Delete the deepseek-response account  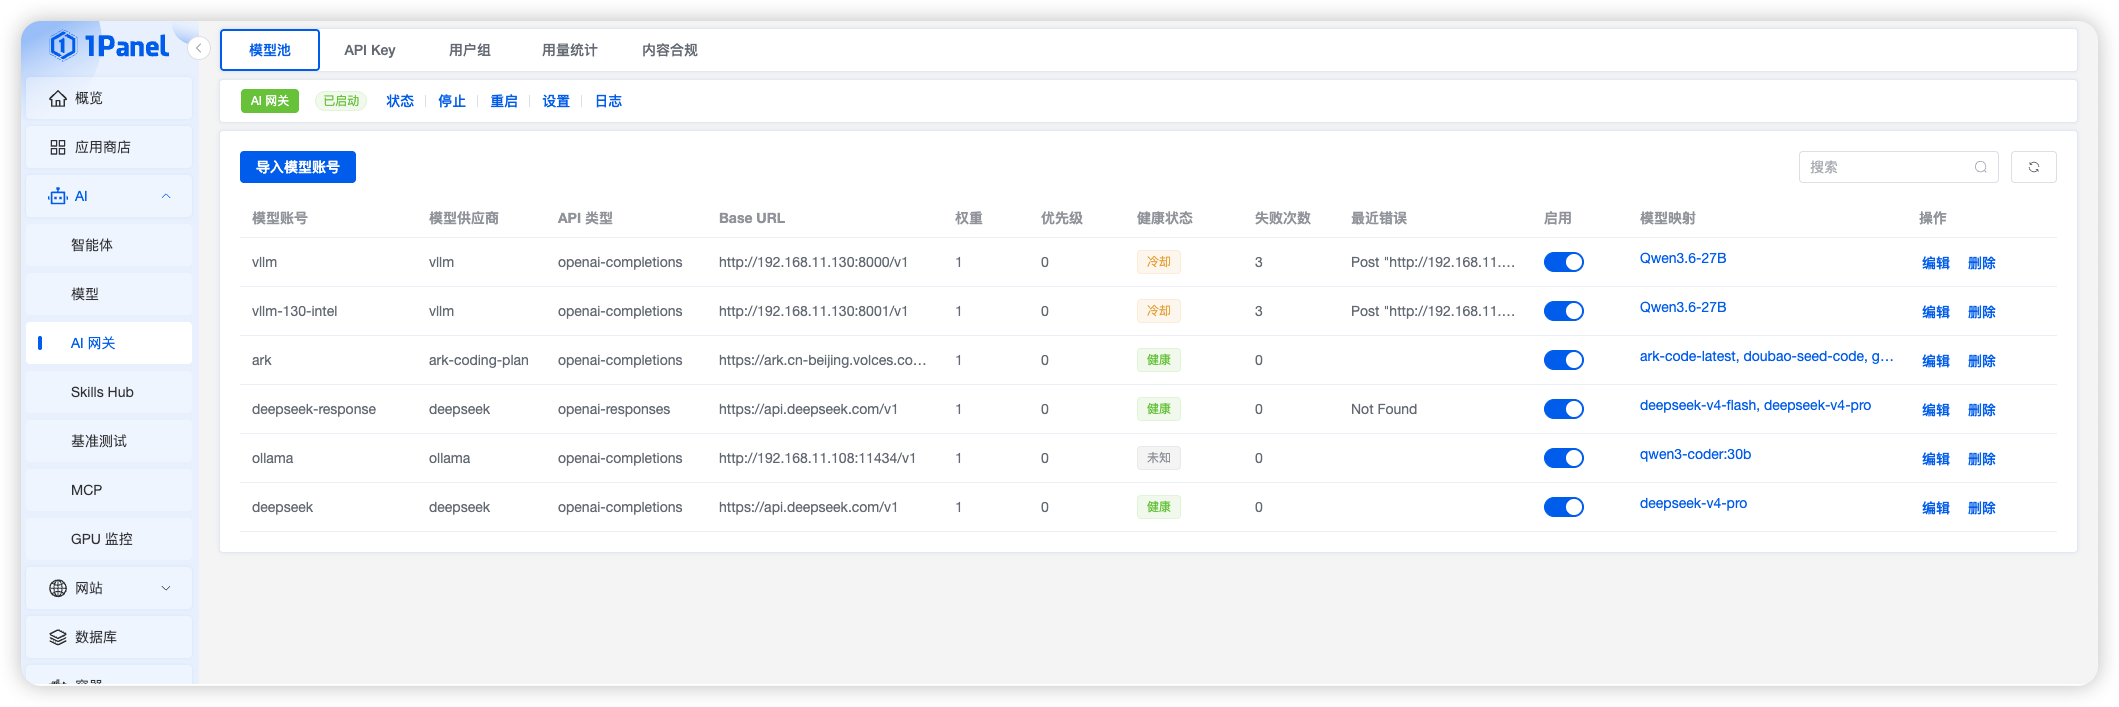[x=1982, y=410]
